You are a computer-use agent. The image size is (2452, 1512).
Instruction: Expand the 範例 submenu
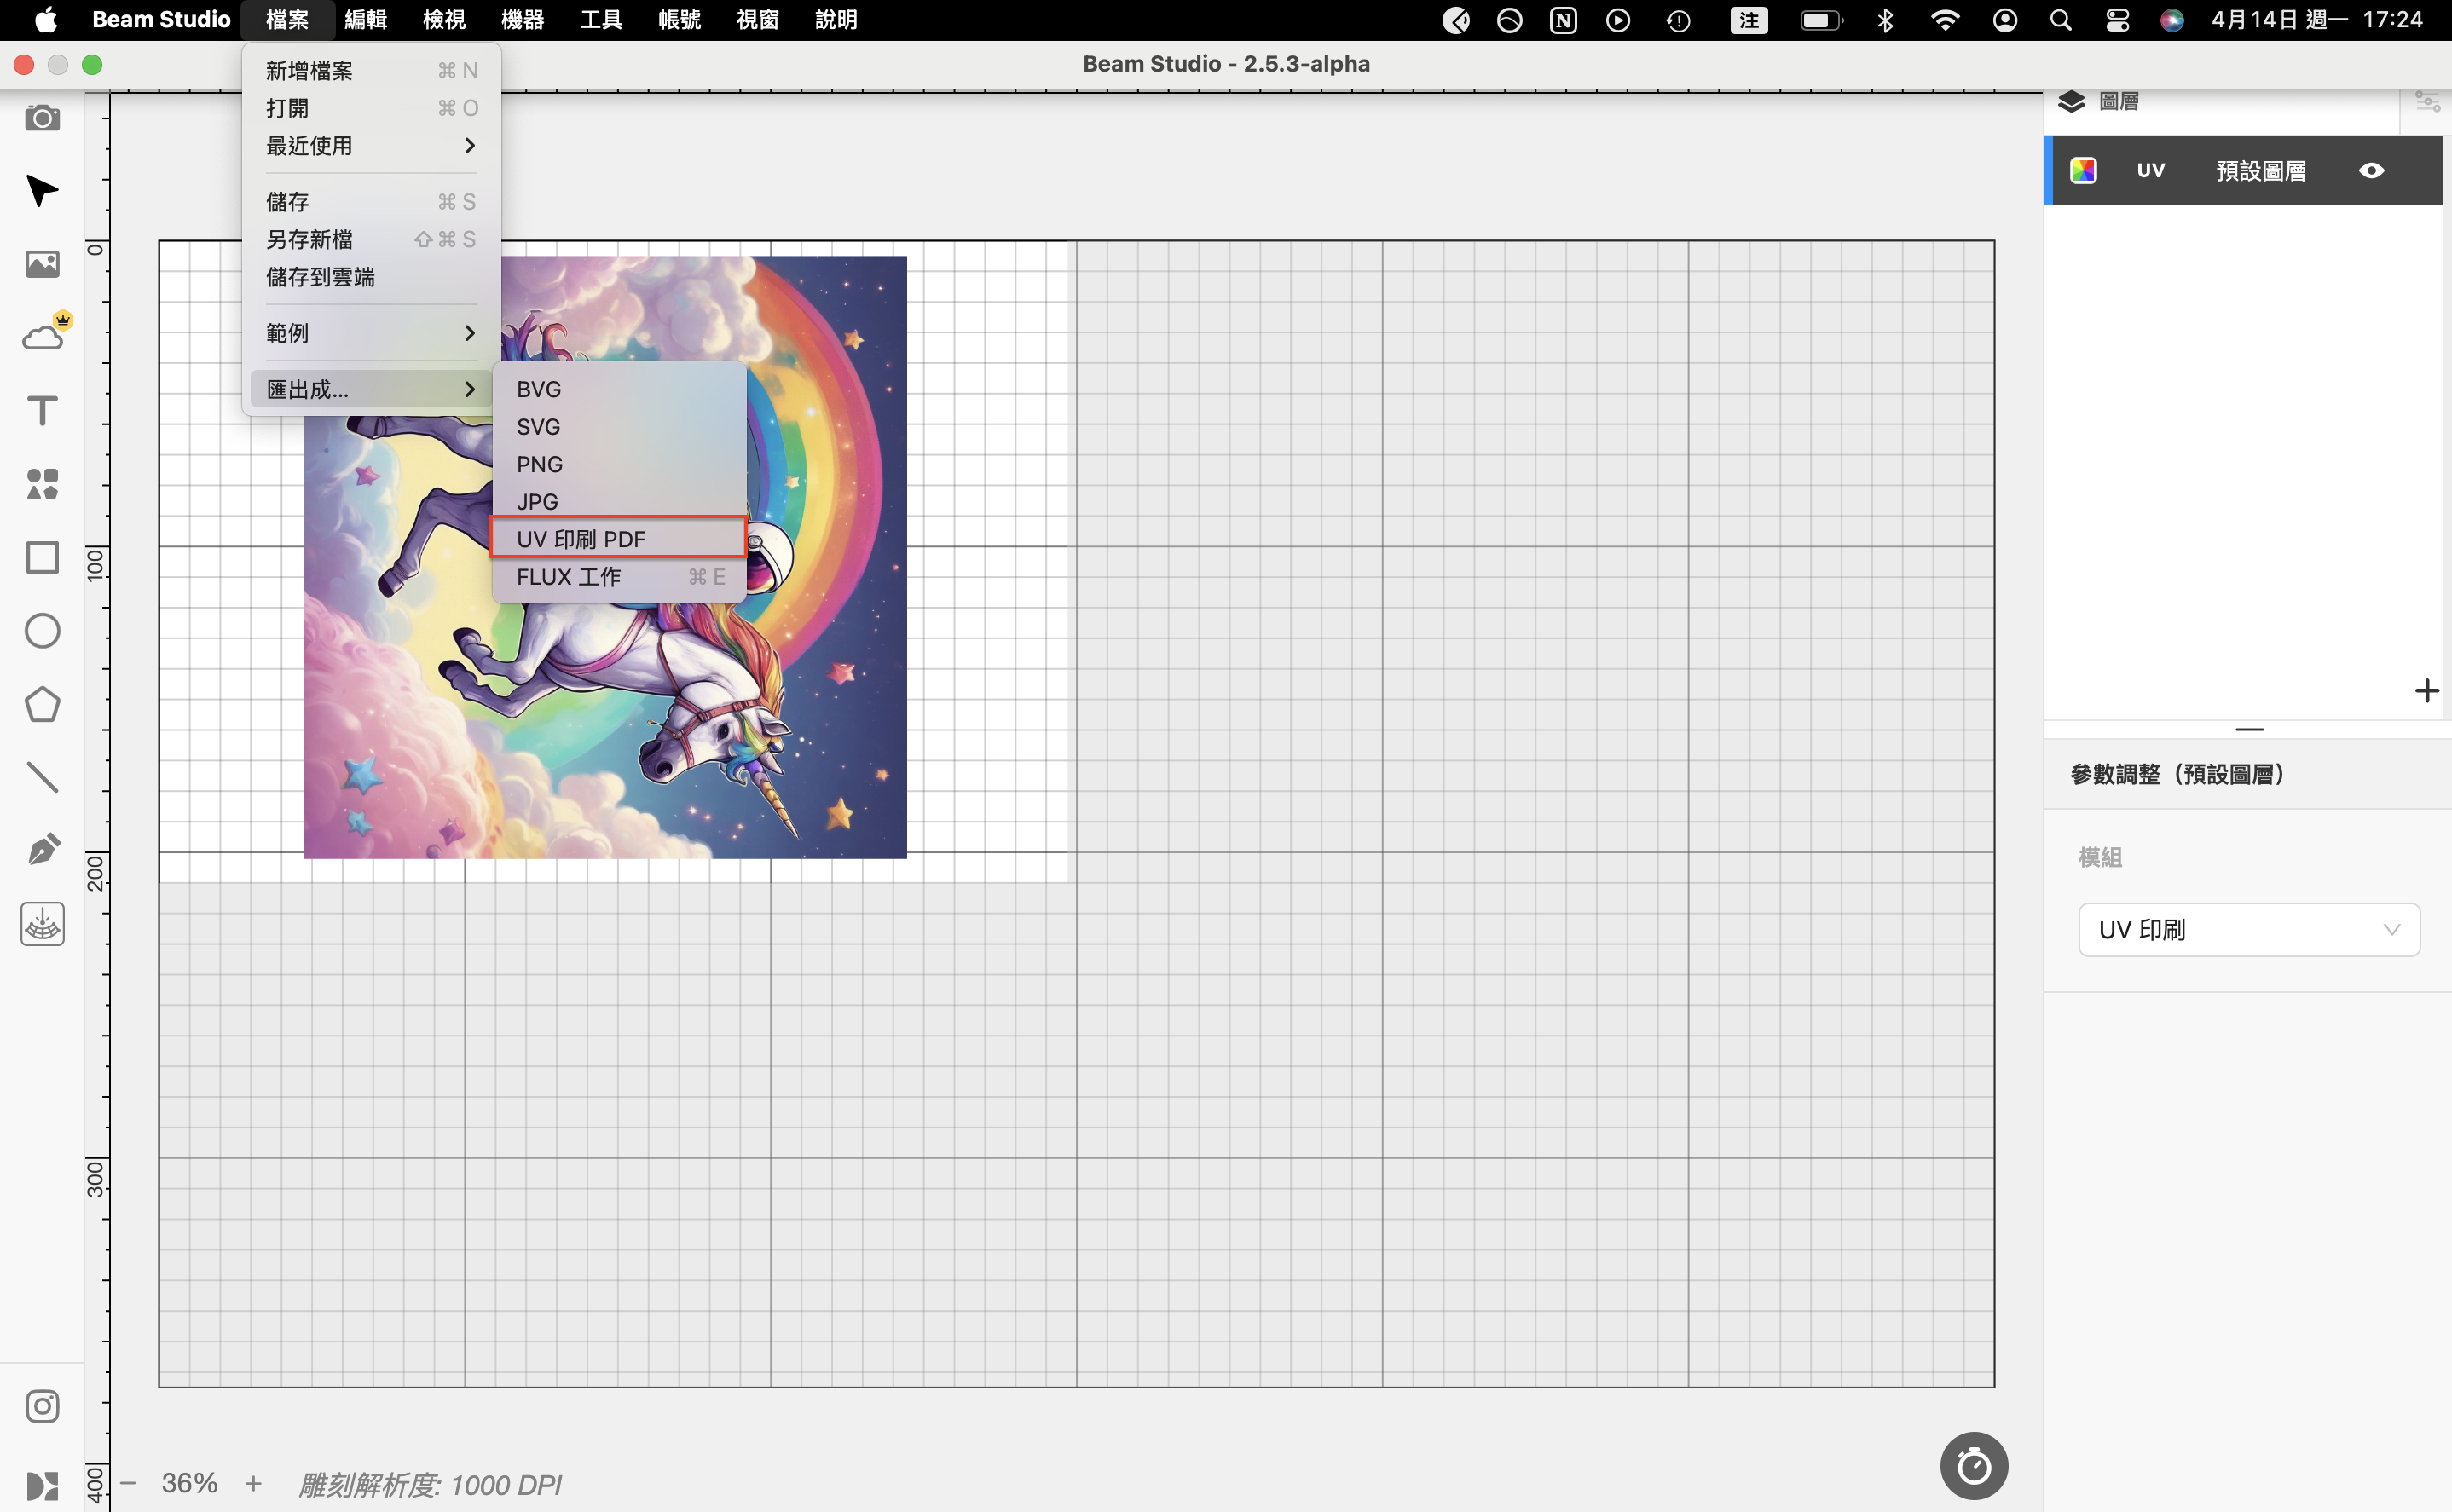(371, 333)
